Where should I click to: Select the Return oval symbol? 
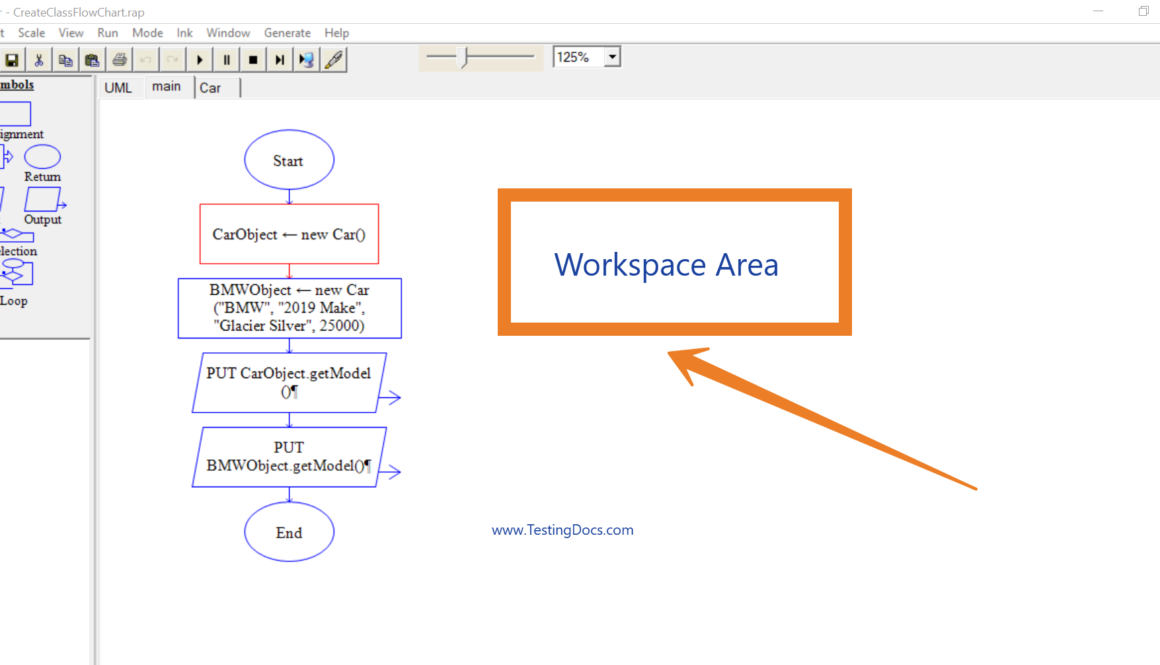(42, 157)
